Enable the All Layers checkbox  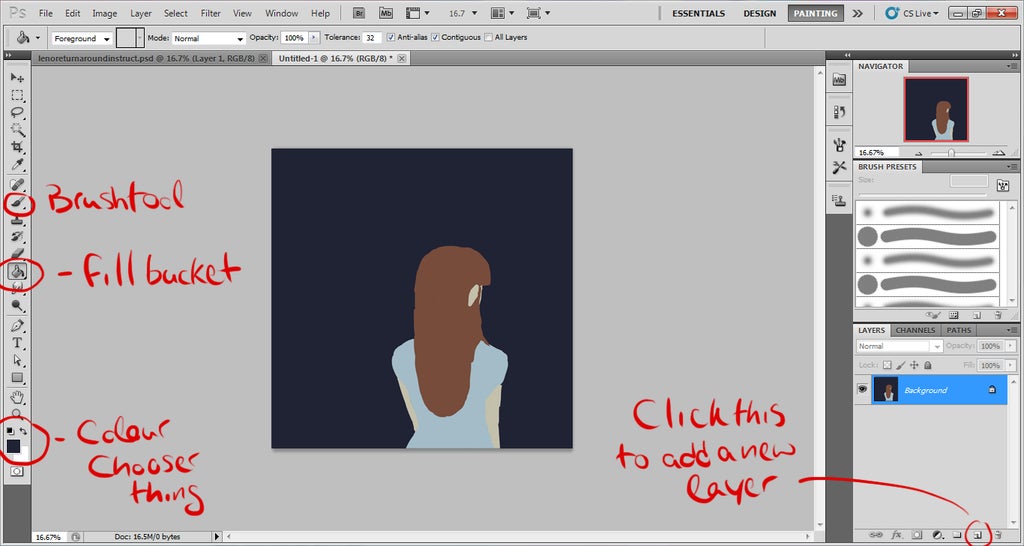[488, 37]
